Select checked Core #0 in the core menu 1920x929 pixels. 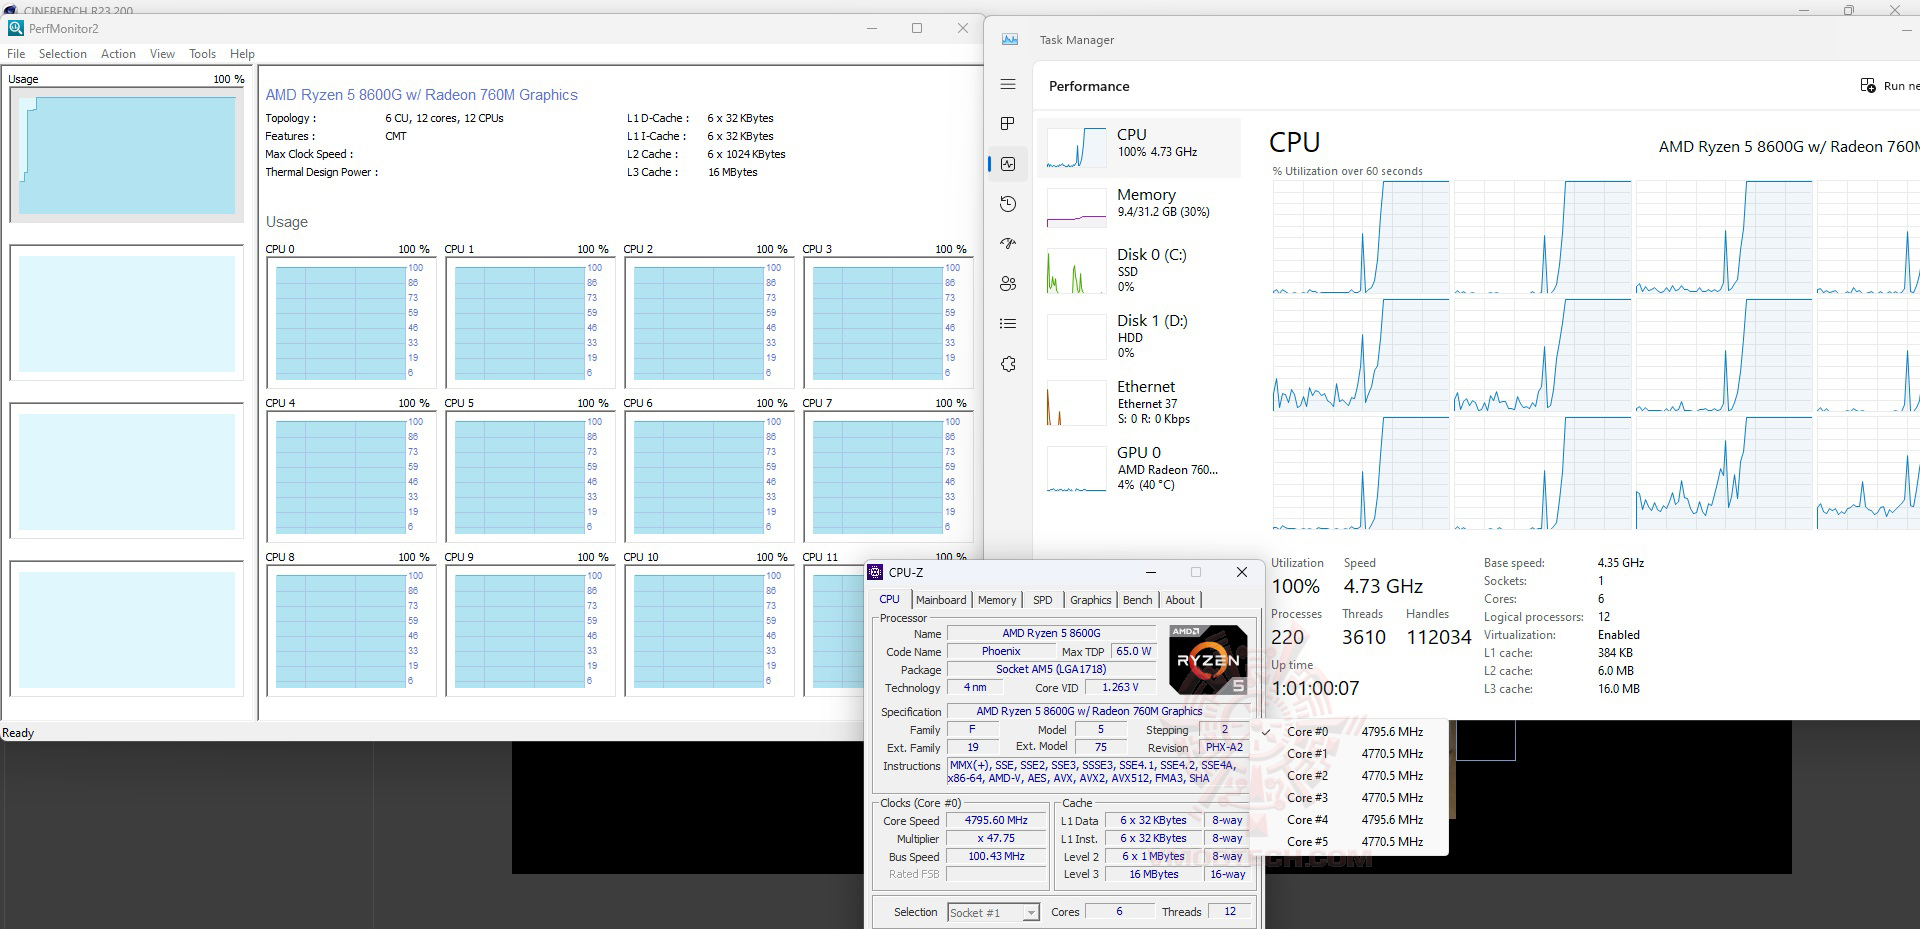[x=1349, y=732]
